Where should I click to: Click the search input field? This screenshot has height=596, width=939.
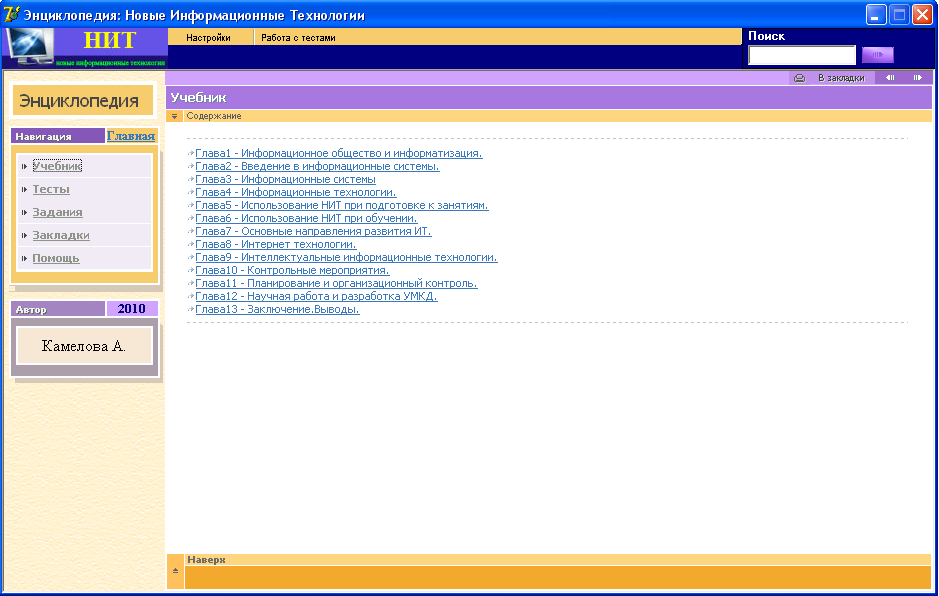(x=802, y=55)
